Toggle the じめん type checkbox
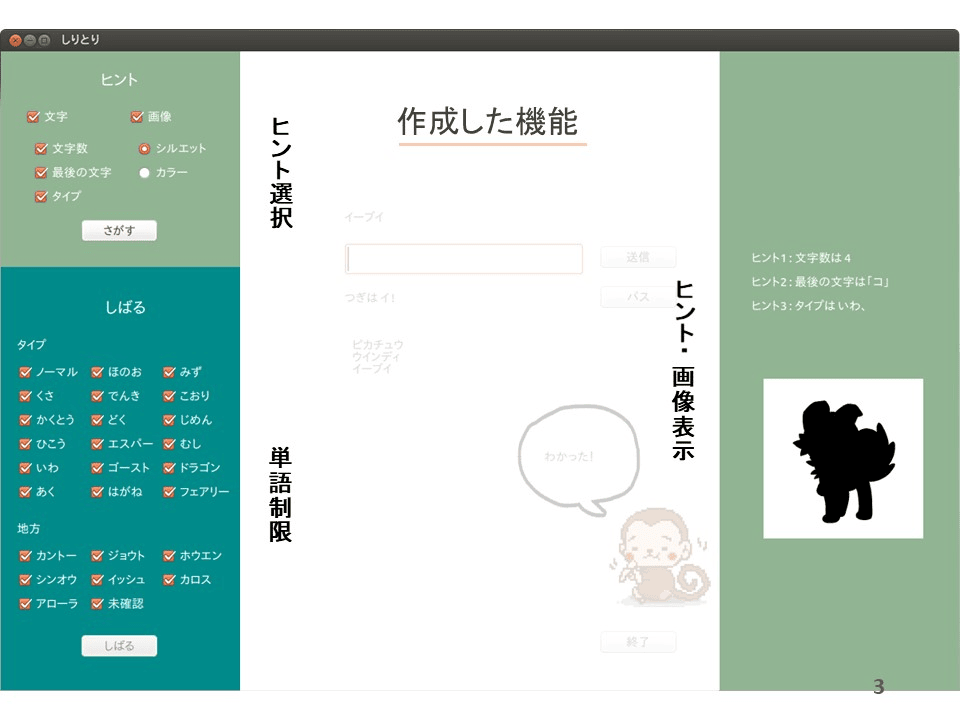Image resolution: width=960 pixels, height=720 pixels. pos(169,419)
